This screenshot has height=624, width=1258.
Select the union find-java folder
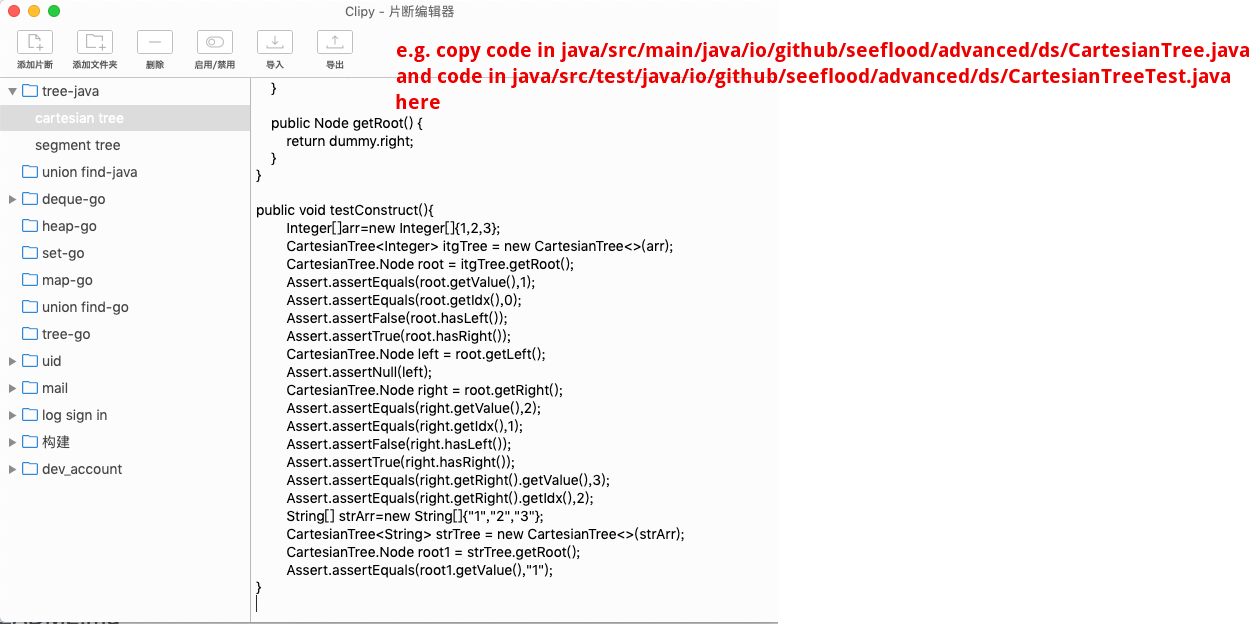(x=125, y=172)
